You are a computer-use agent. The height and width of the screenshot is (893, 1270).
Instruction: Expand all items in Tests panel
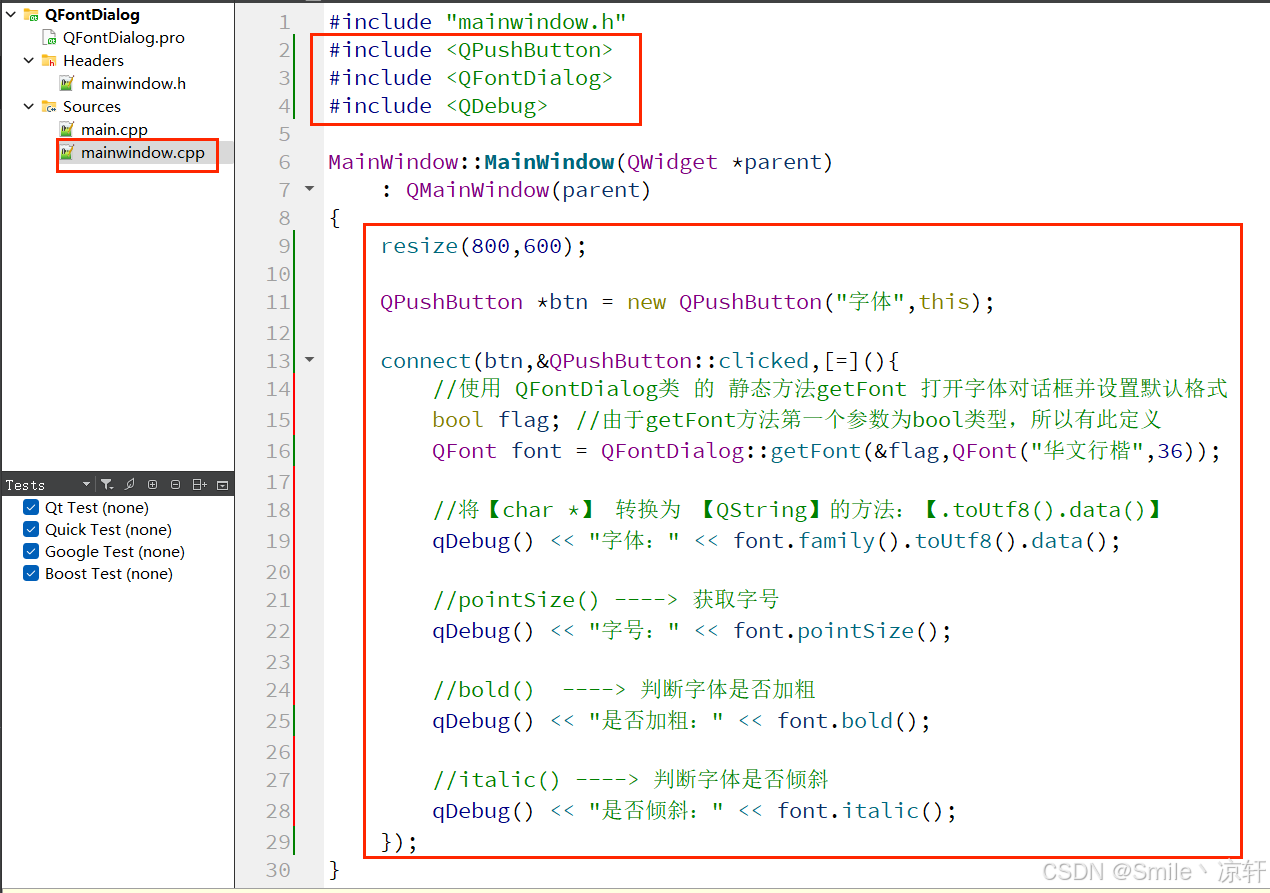[152, 485]
